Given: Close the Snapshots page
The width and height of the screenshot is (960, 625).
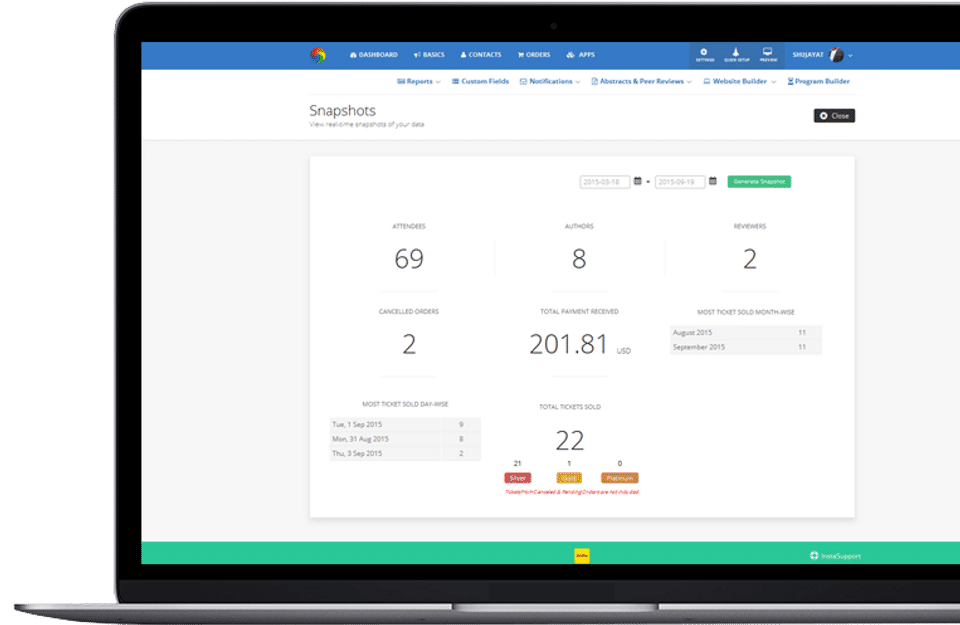Looking at the screenshot, I should coord(834,116).
